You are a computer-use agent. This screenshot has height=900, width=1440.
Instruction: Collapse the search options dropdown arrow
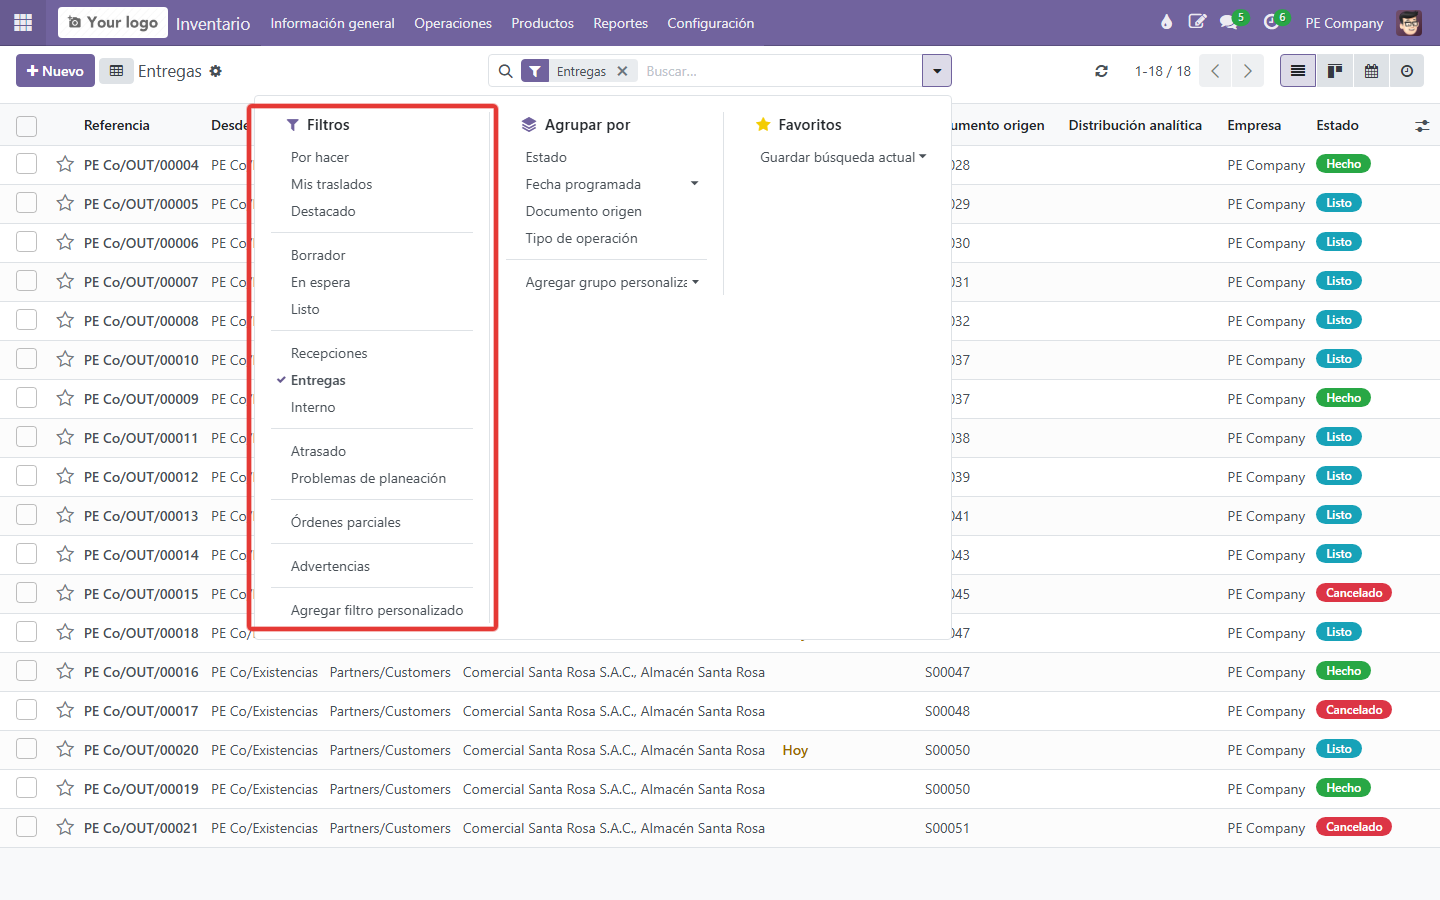coord(937,71)
